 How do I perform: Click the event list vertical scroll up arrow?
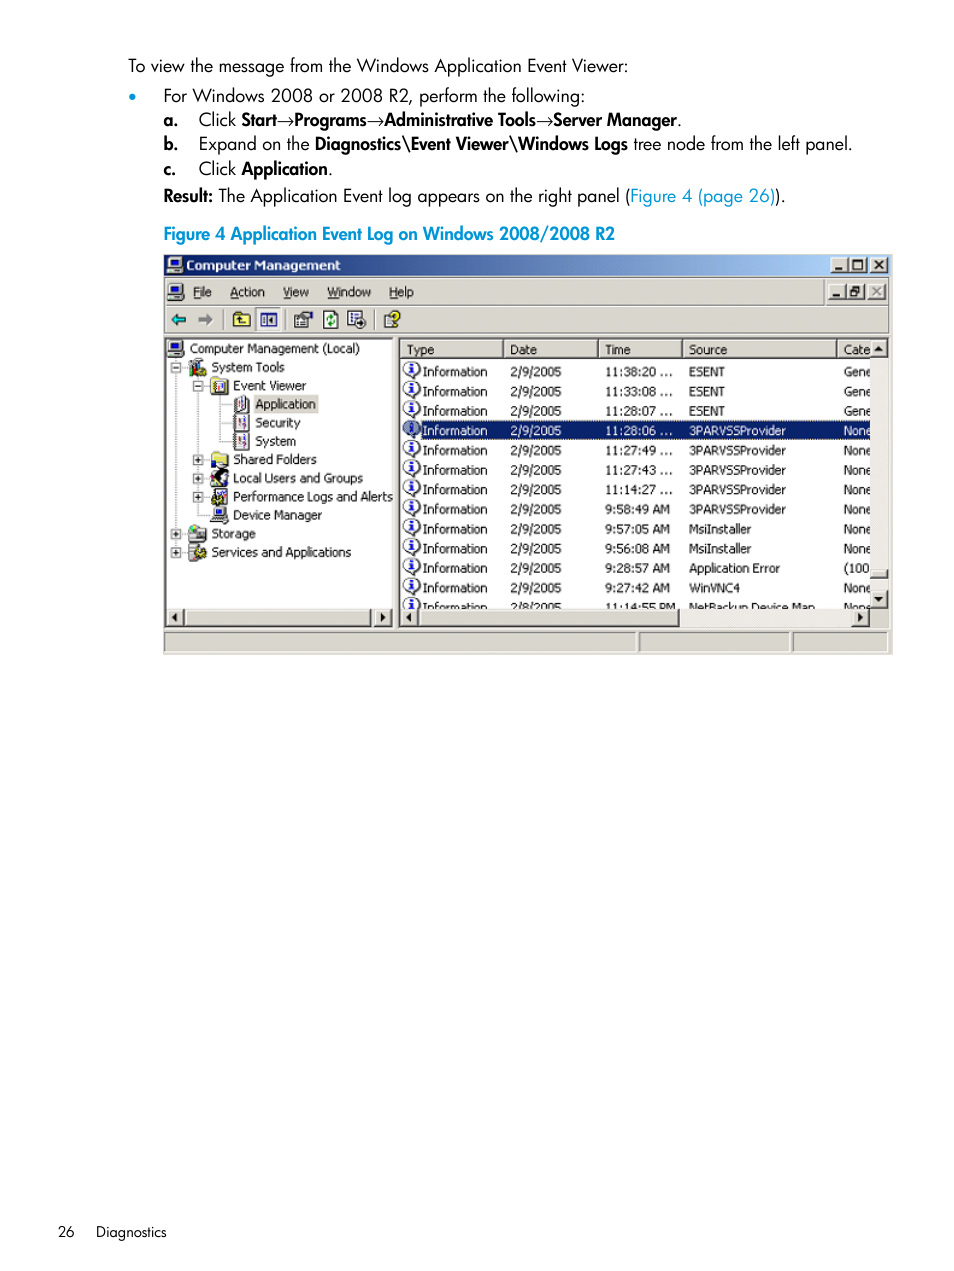879,349
